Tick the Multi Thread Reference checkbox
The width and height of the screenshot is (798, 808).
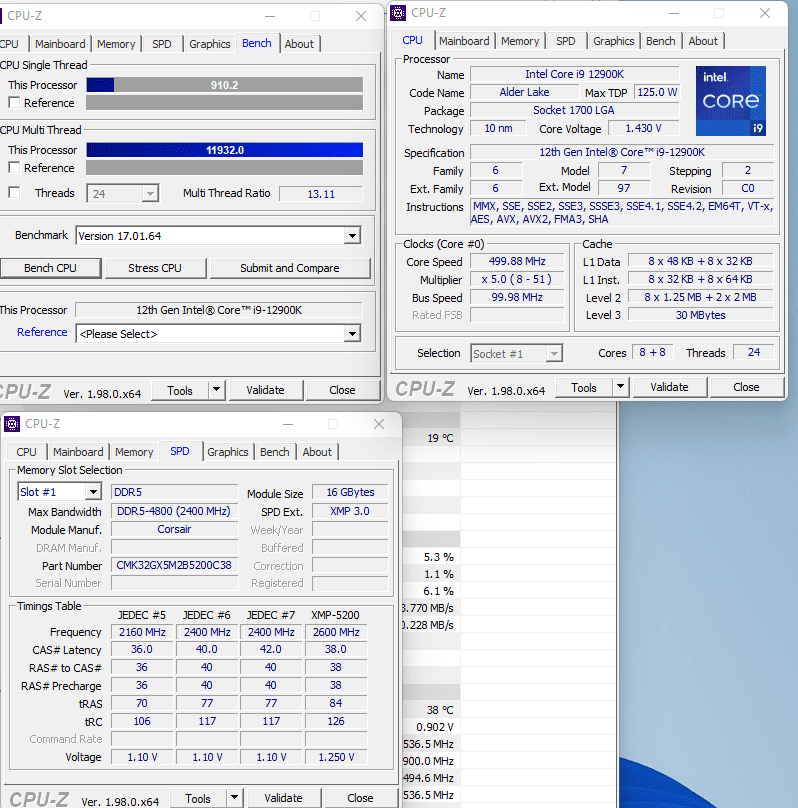coord(14,167)
